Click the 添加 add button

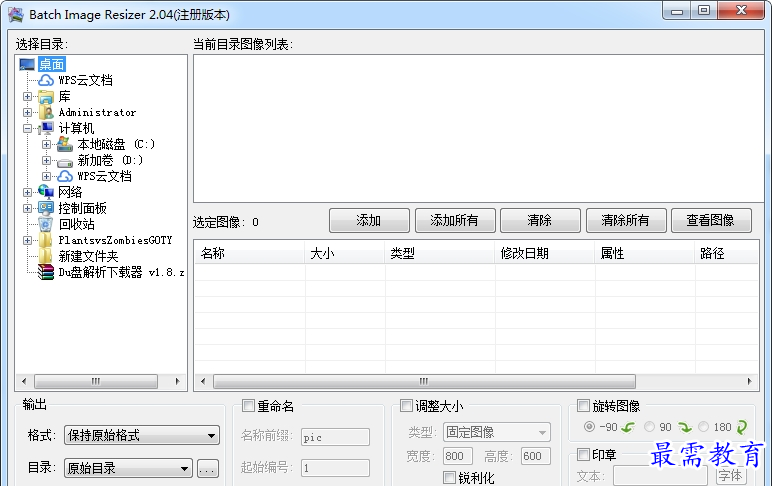[369, 220]
